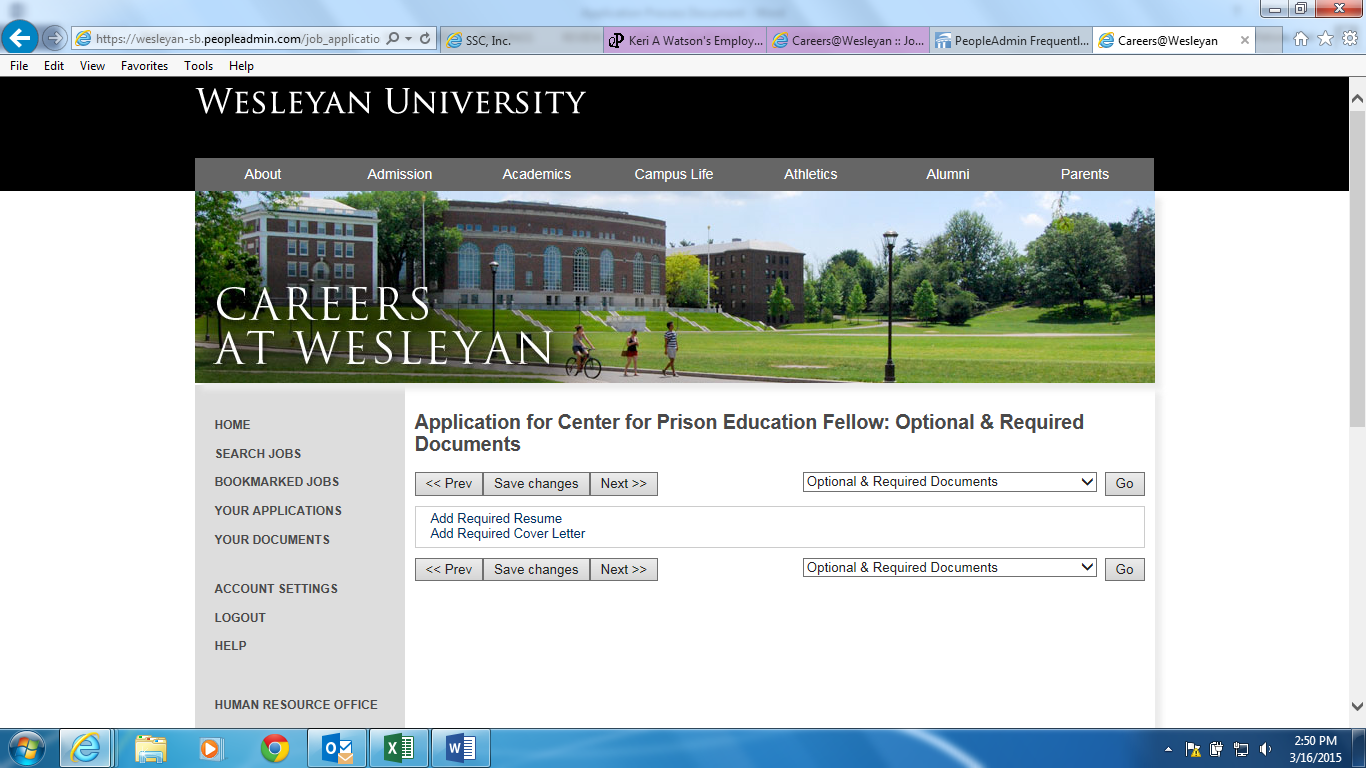Click the lower Save changes button

[536, 570]
